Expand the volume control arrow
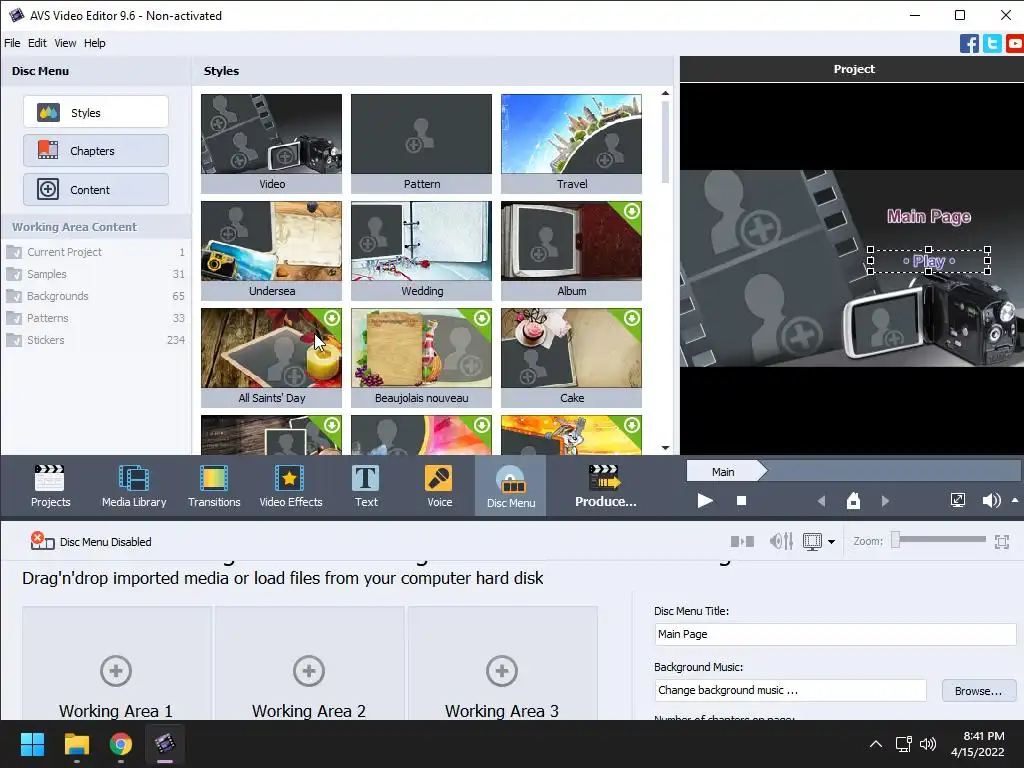Image resolution: width=1024 pixels, height=768 pixels. (1015, 500)
